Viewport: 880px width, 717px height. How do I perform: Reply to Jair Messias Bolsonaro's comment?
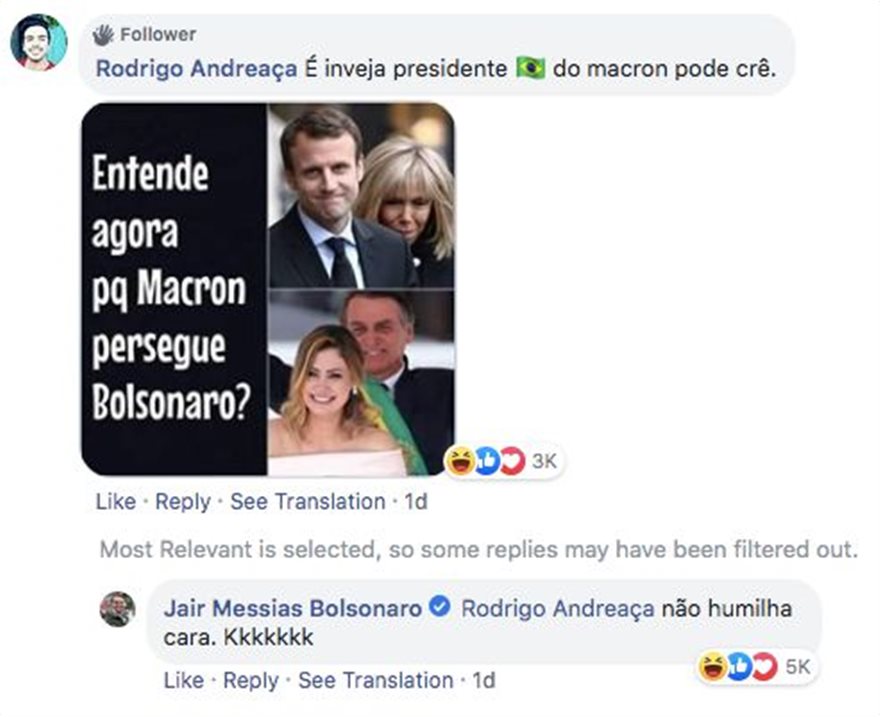[250, 680]
